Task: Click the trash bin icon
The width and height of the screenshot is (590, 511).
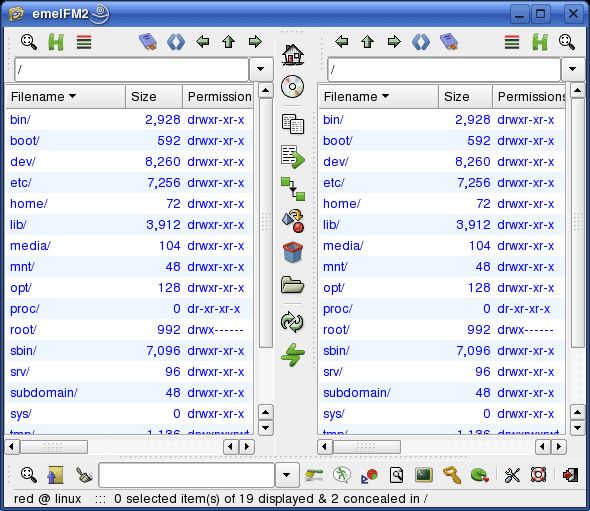Action: (293, 252)
